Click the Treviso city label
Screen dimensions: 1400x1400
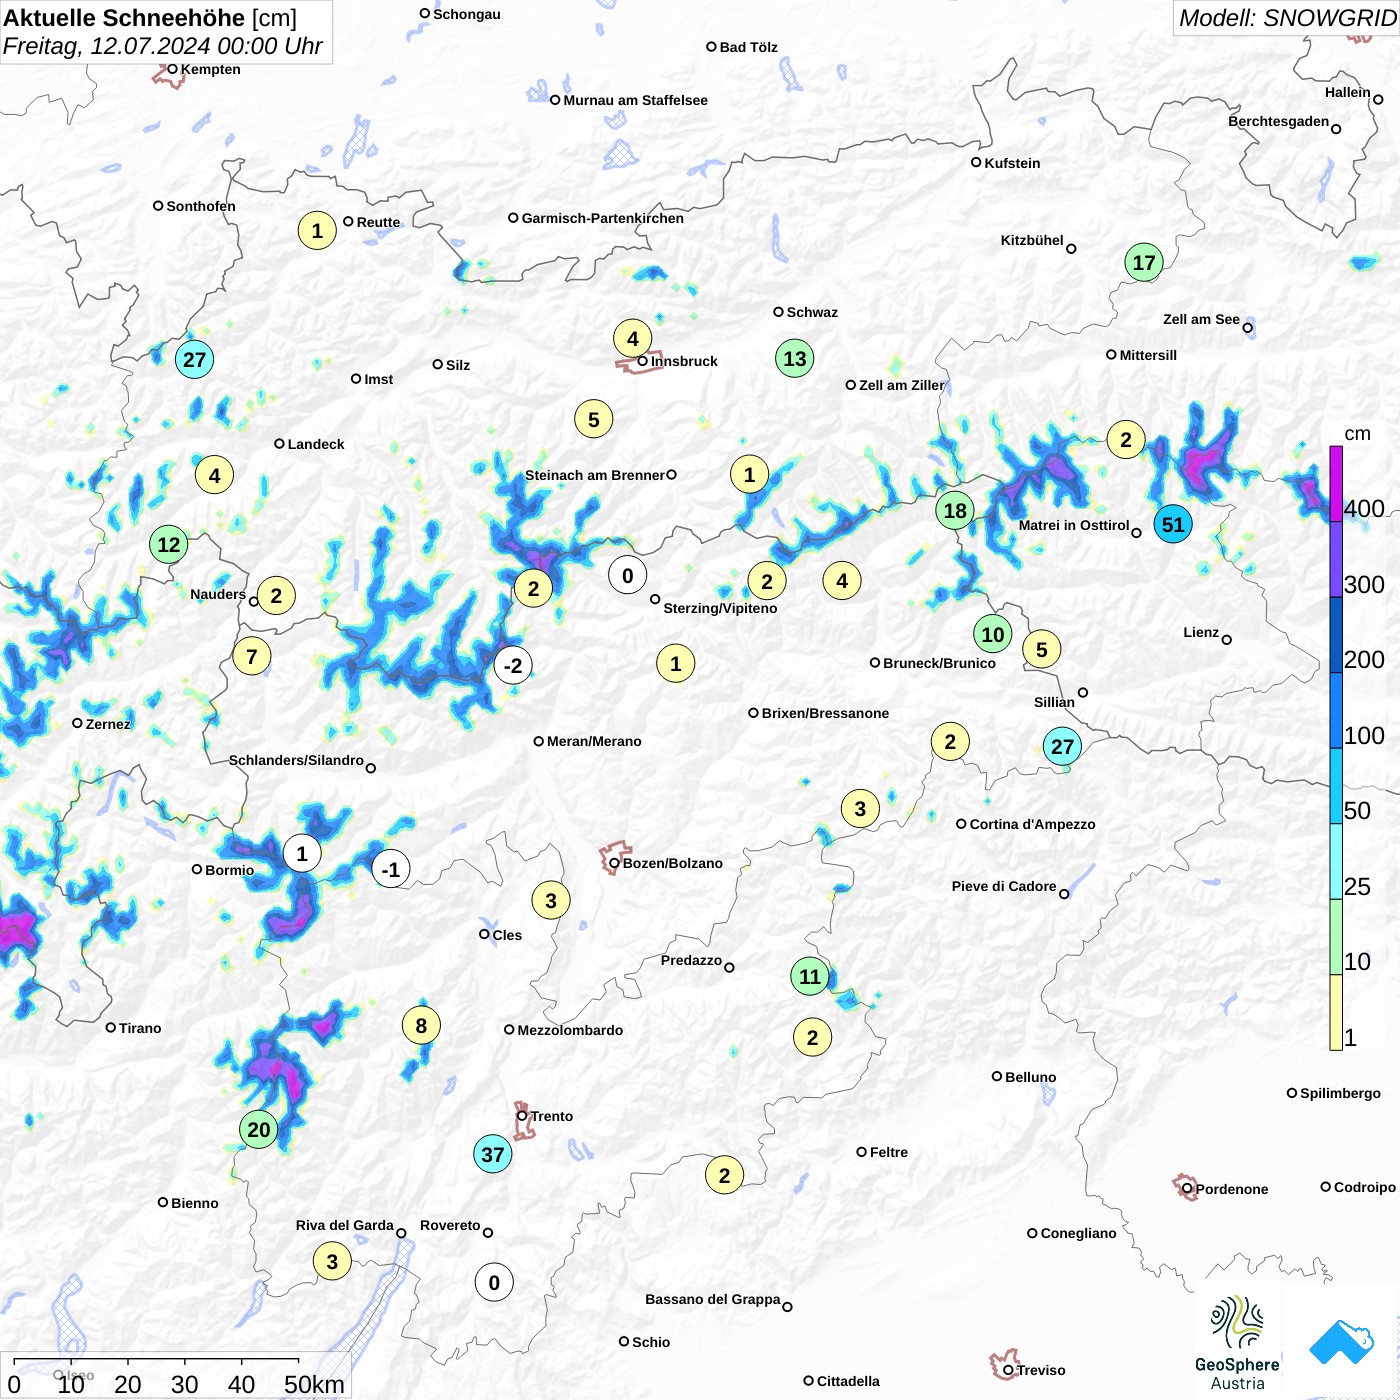(1041, 1370)
